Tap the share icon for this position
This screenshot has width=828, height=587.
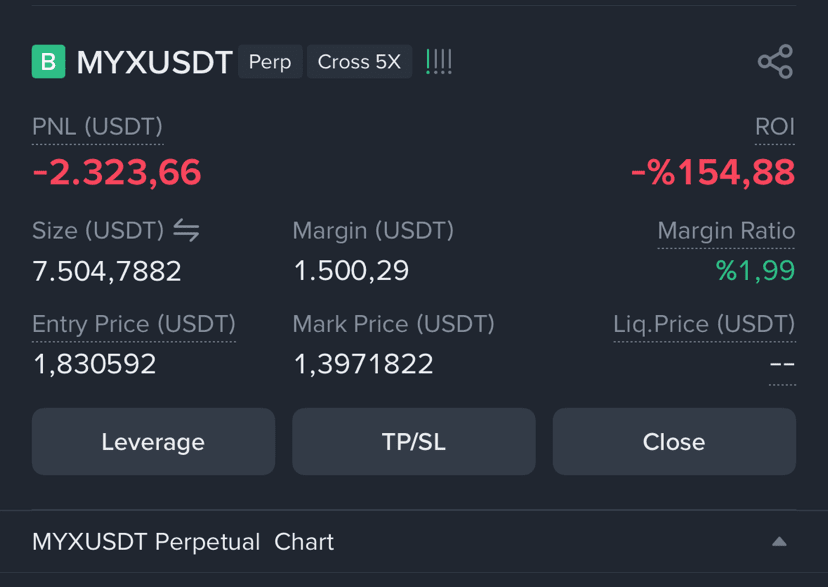775,62
